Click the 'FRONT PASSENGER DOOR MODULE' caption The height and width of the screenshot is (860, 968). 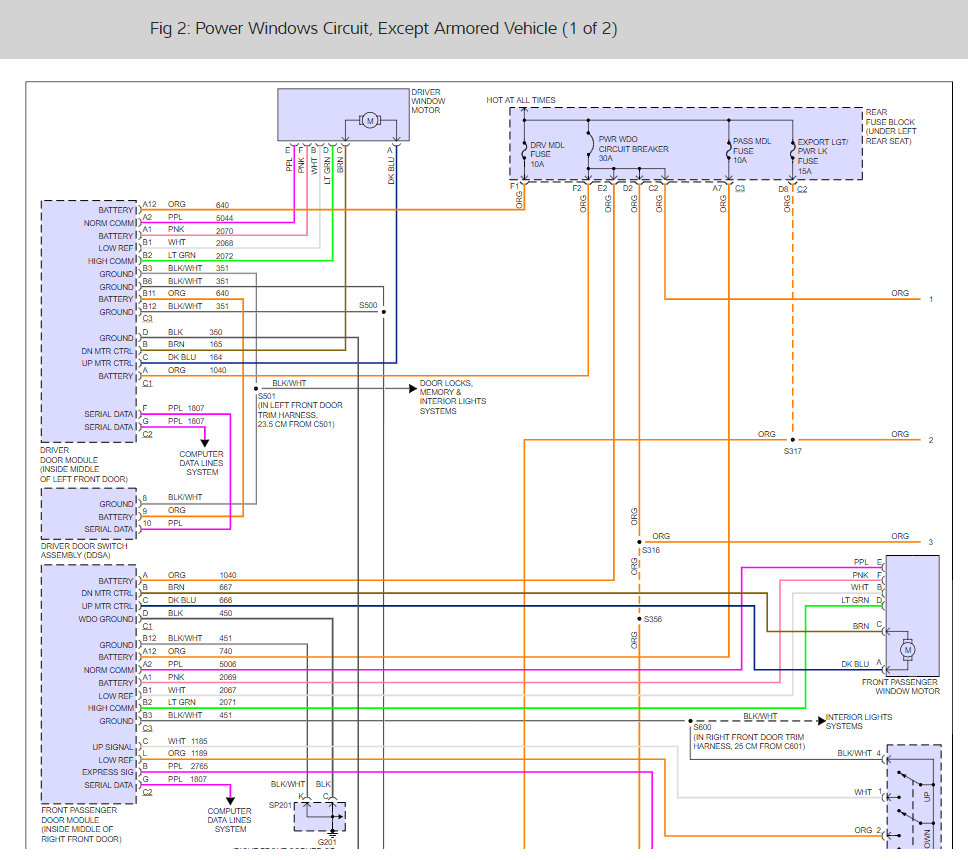[x=81, y=824]
